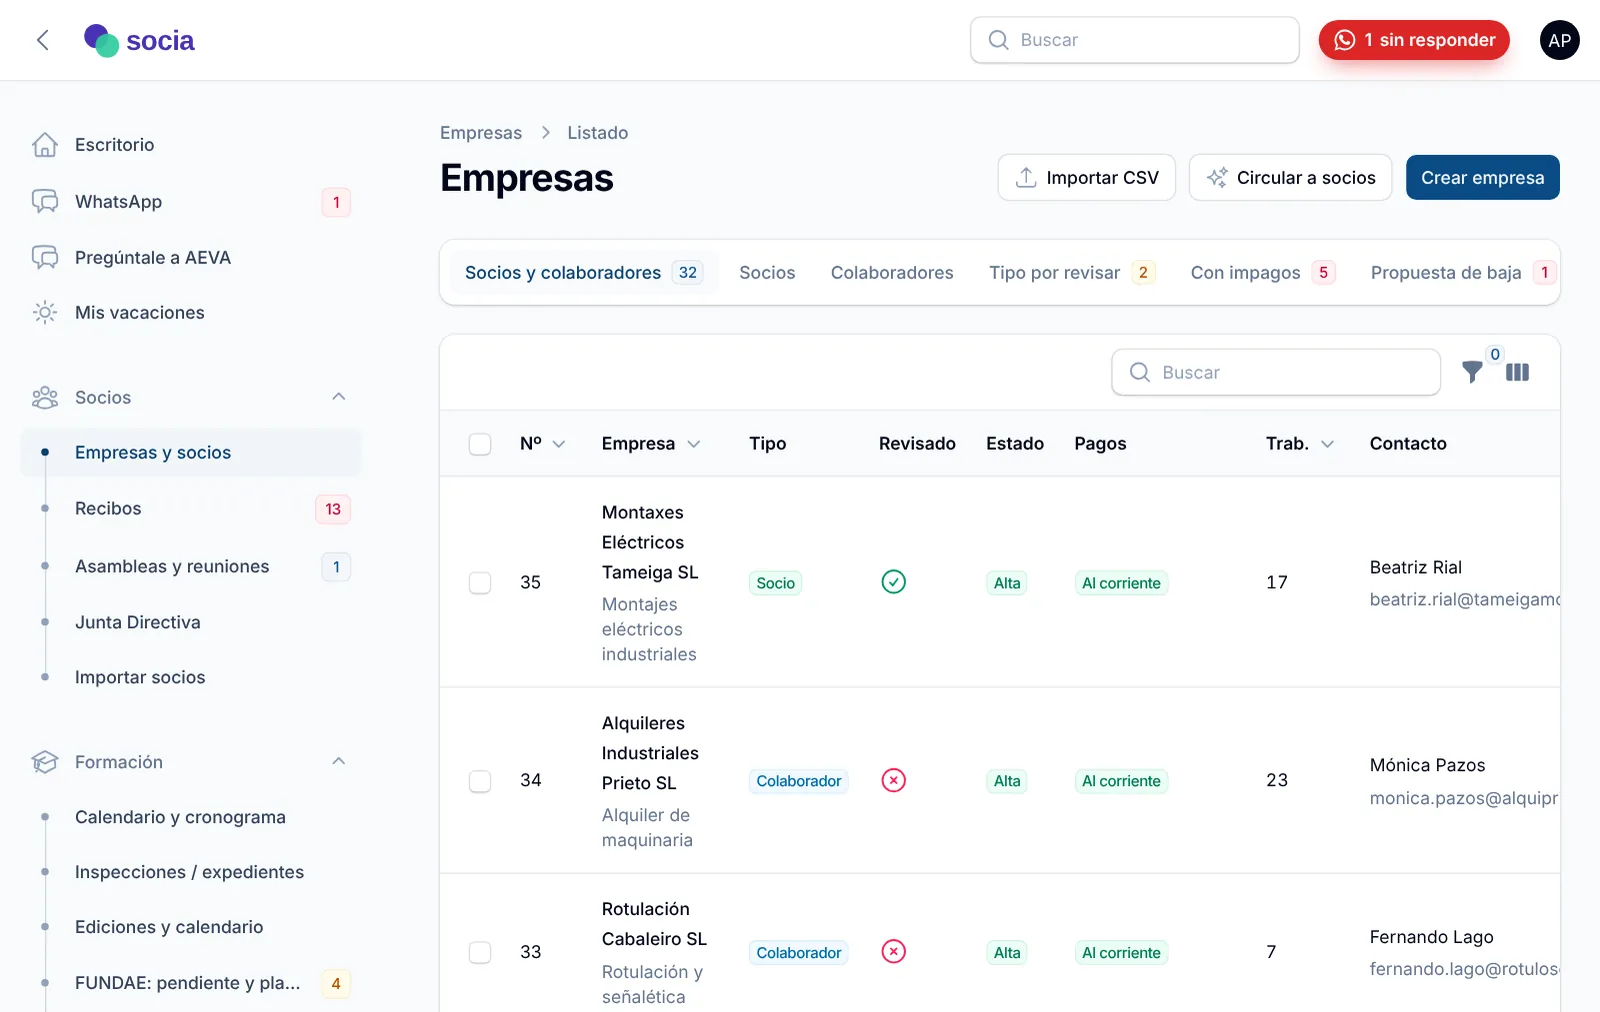Click the red not-reviewed icon for Rotulación Cabaleiro
Viewport: 1600px width, 1012px height.
click(x=894, y=951)
